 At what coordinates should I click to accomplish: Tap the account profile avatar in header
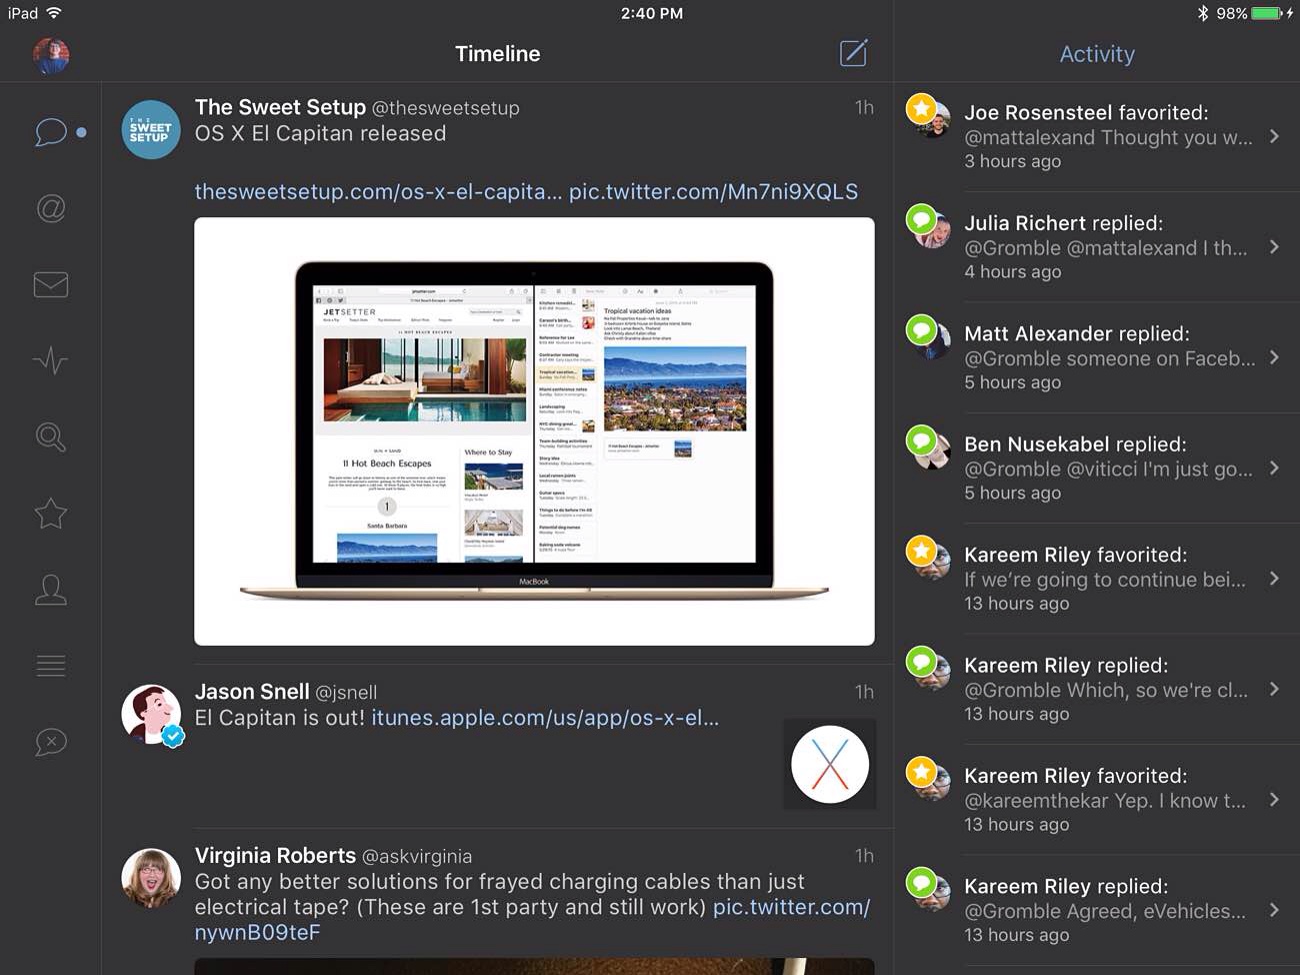(x=51, y=56)
